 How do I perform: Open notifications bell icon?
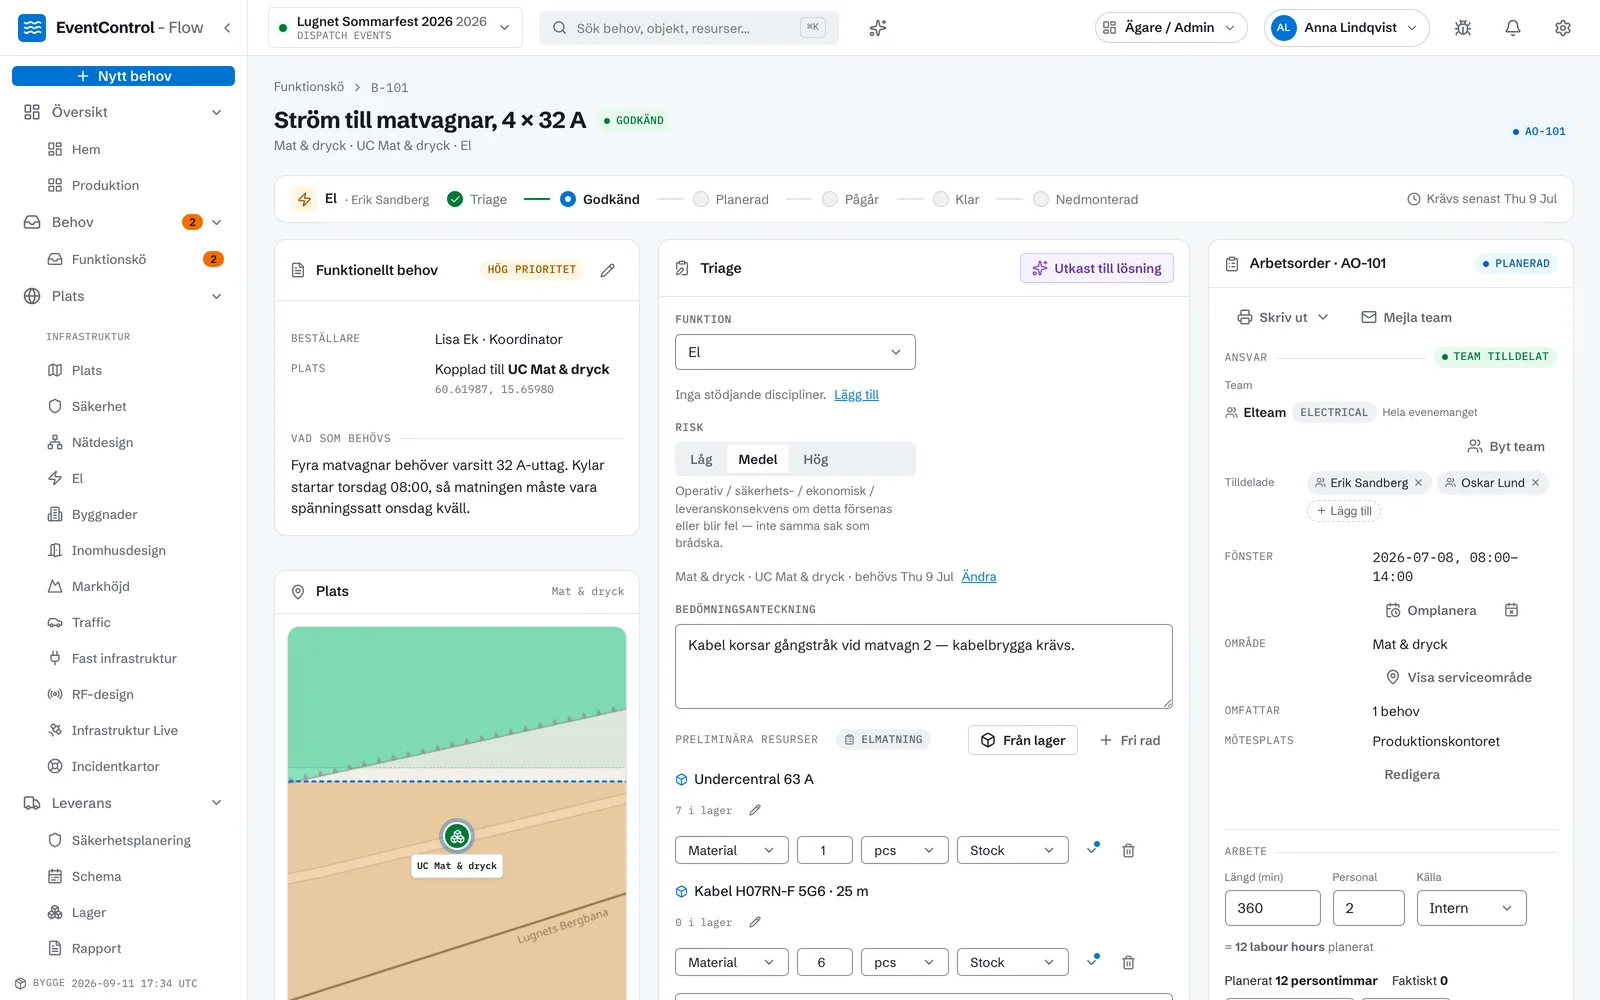coord(1513,28)
